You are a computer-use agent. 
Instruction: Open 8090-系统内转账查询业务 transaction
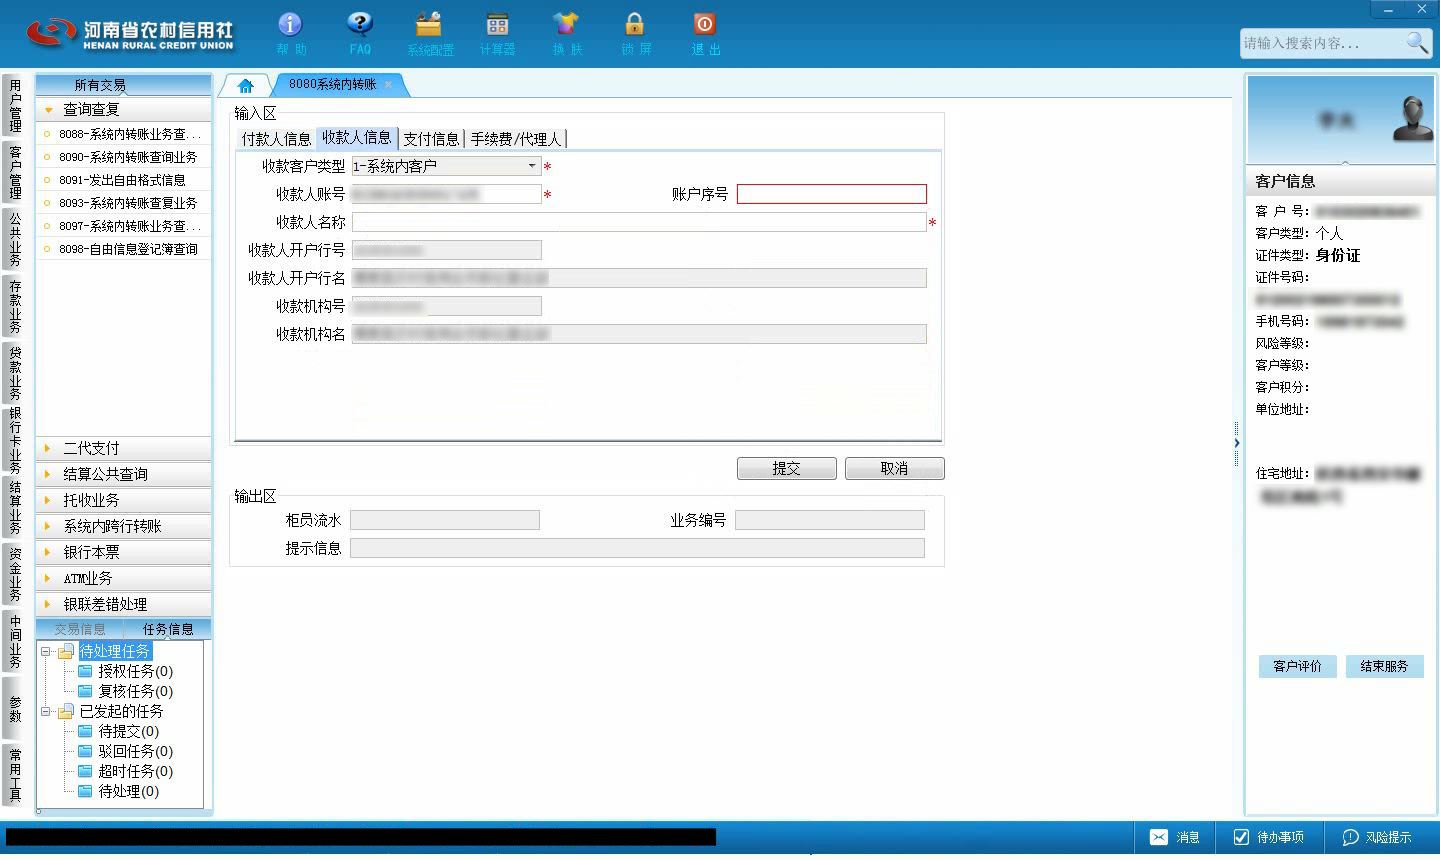click(x=124, y=156)
